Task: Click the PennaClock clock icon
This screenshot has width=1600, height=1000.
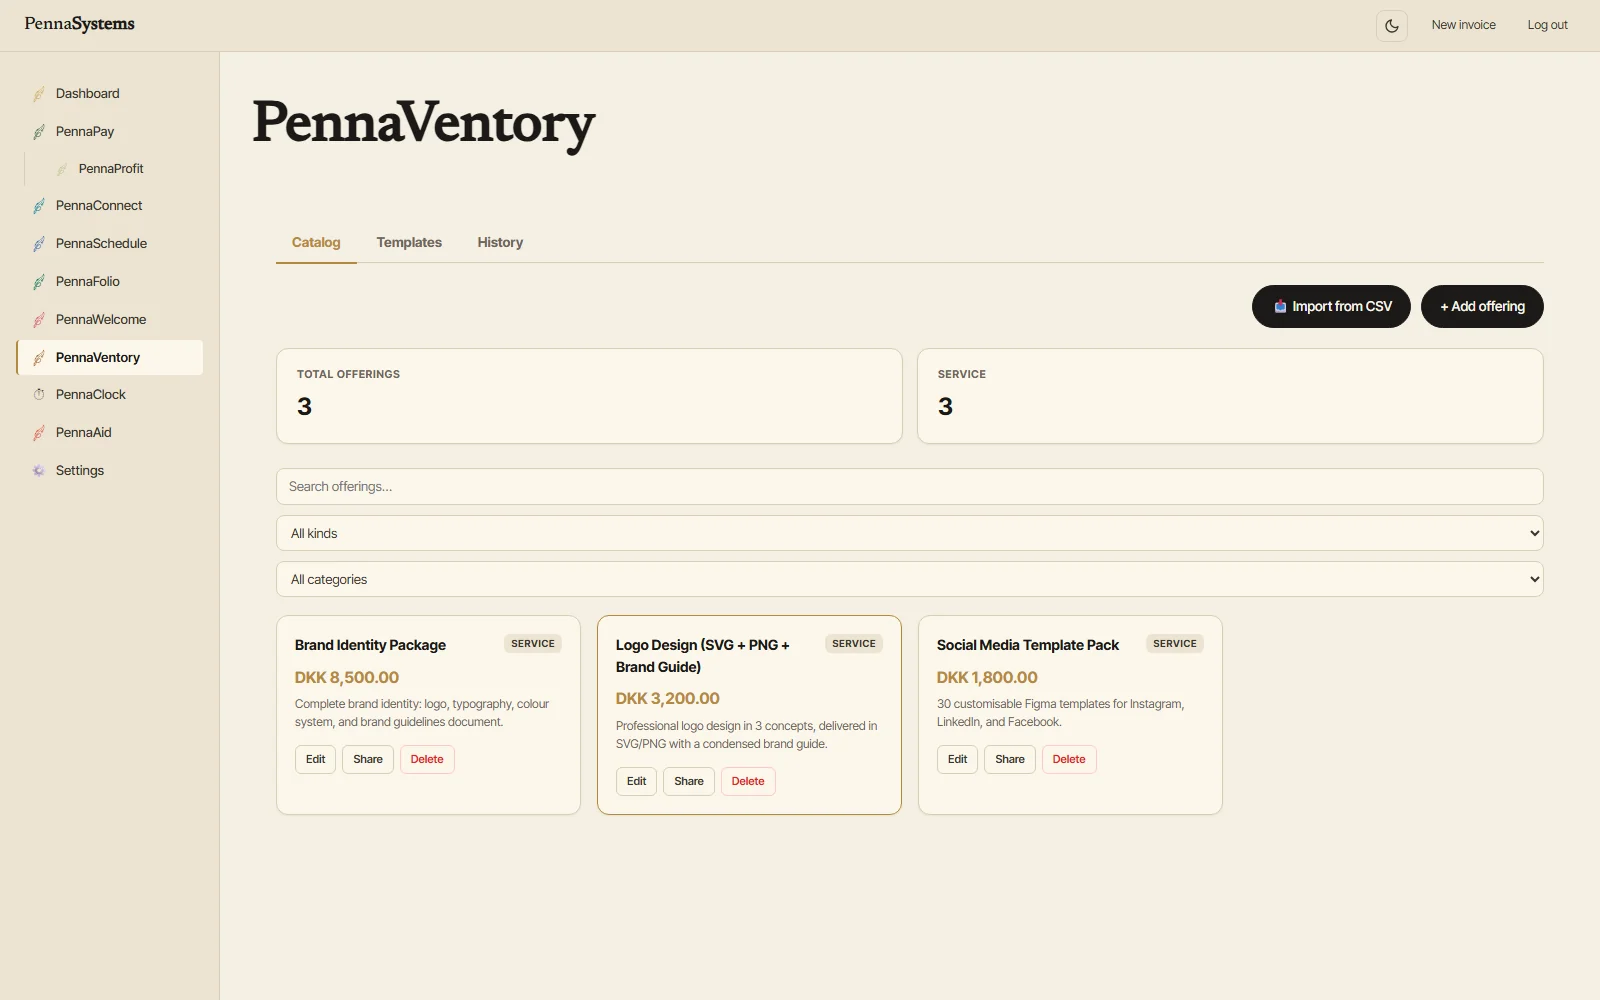Action: click(x=39, y=395)
